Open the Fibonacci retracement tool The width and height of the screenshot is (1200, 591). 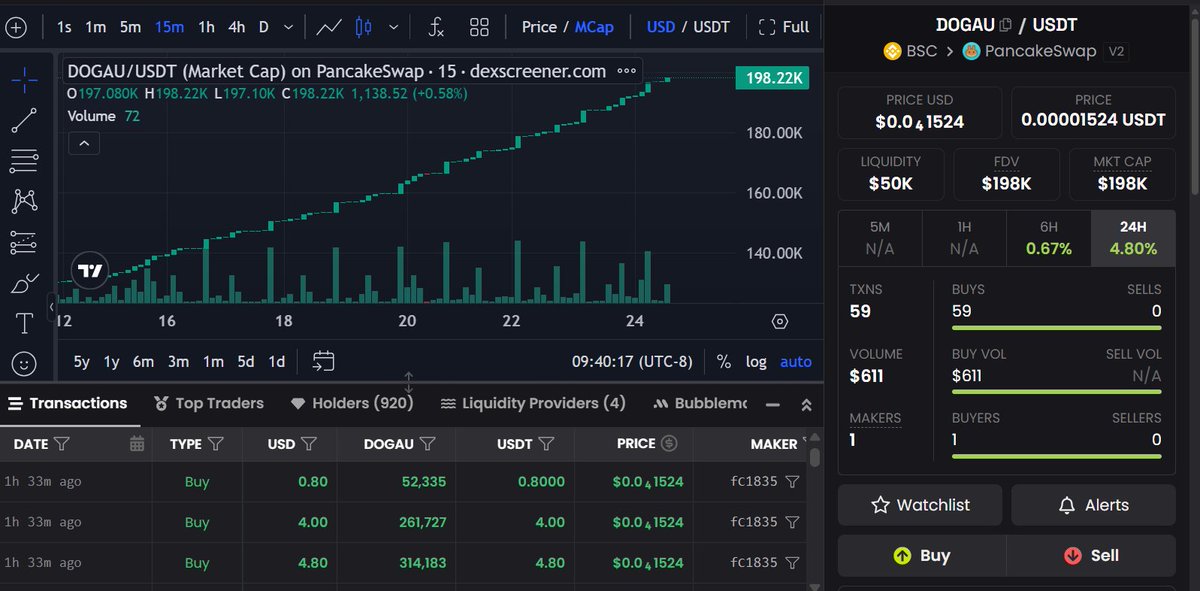24,160
